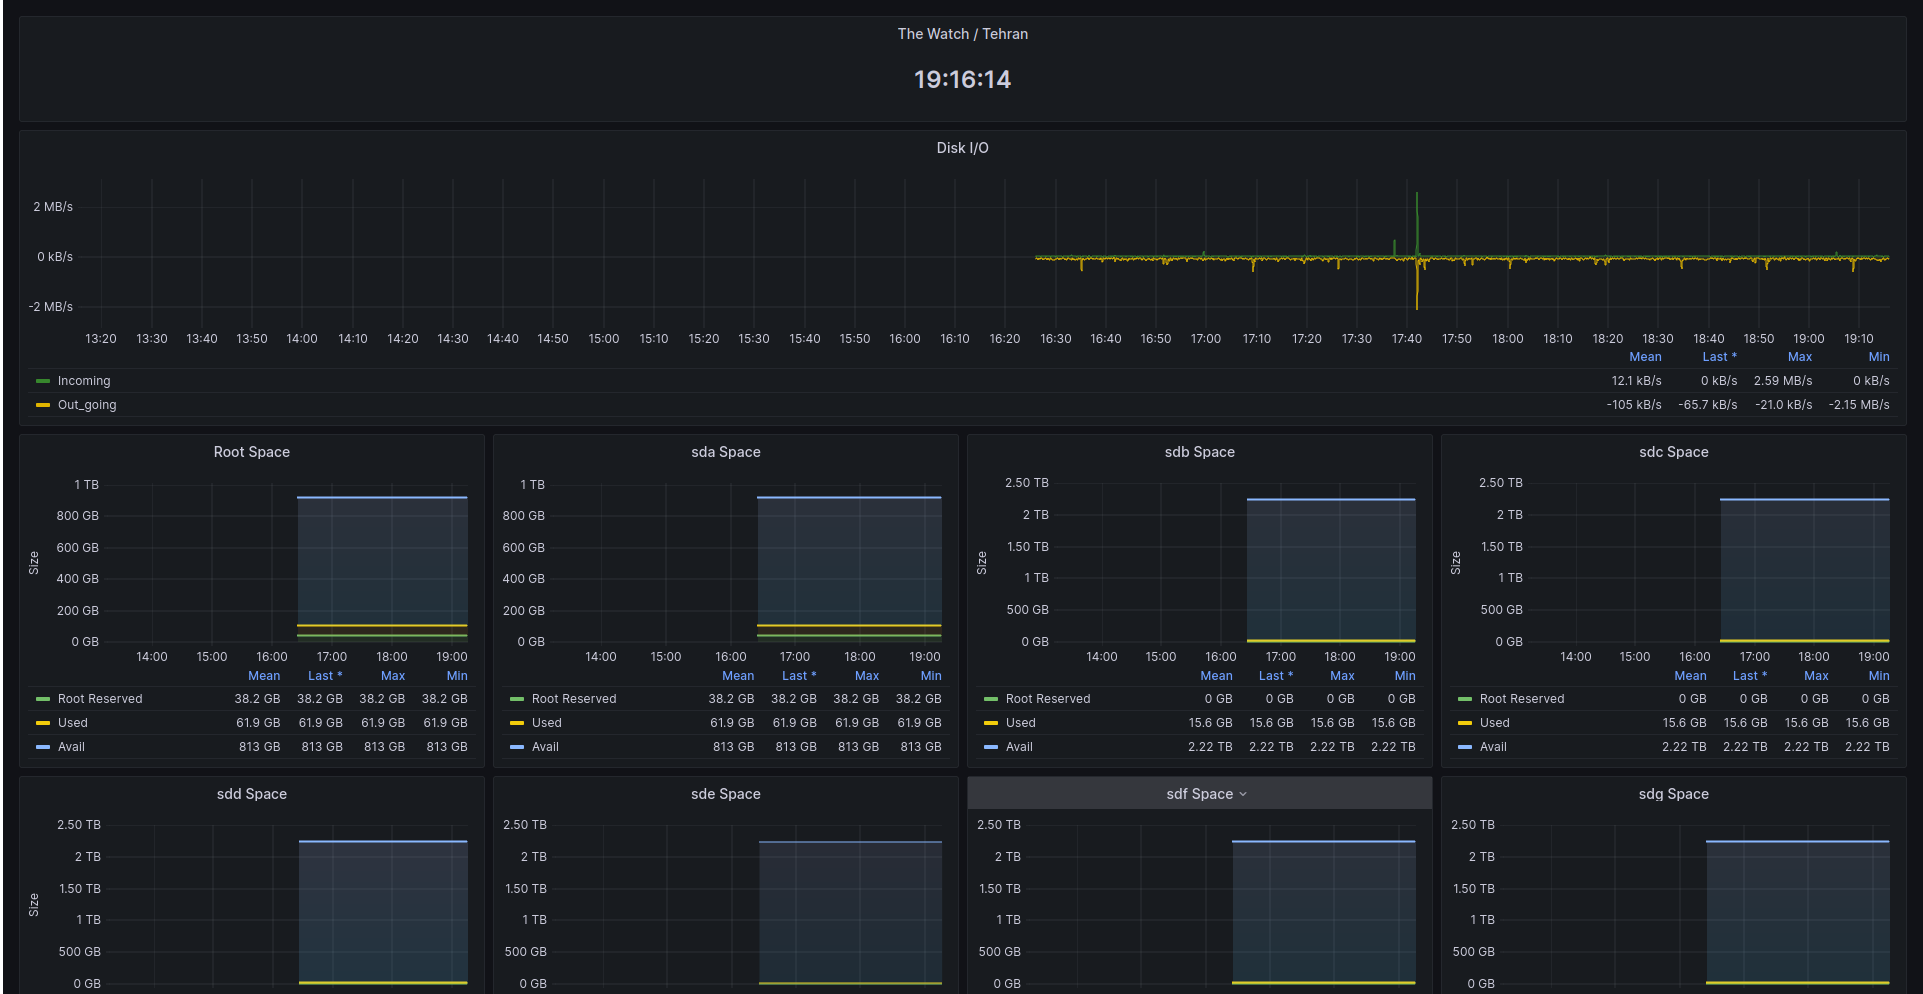This screenshot has height=994, width=1923.
Task: Open the Disk I/O panel title menu
Action: tap(962, 148)
